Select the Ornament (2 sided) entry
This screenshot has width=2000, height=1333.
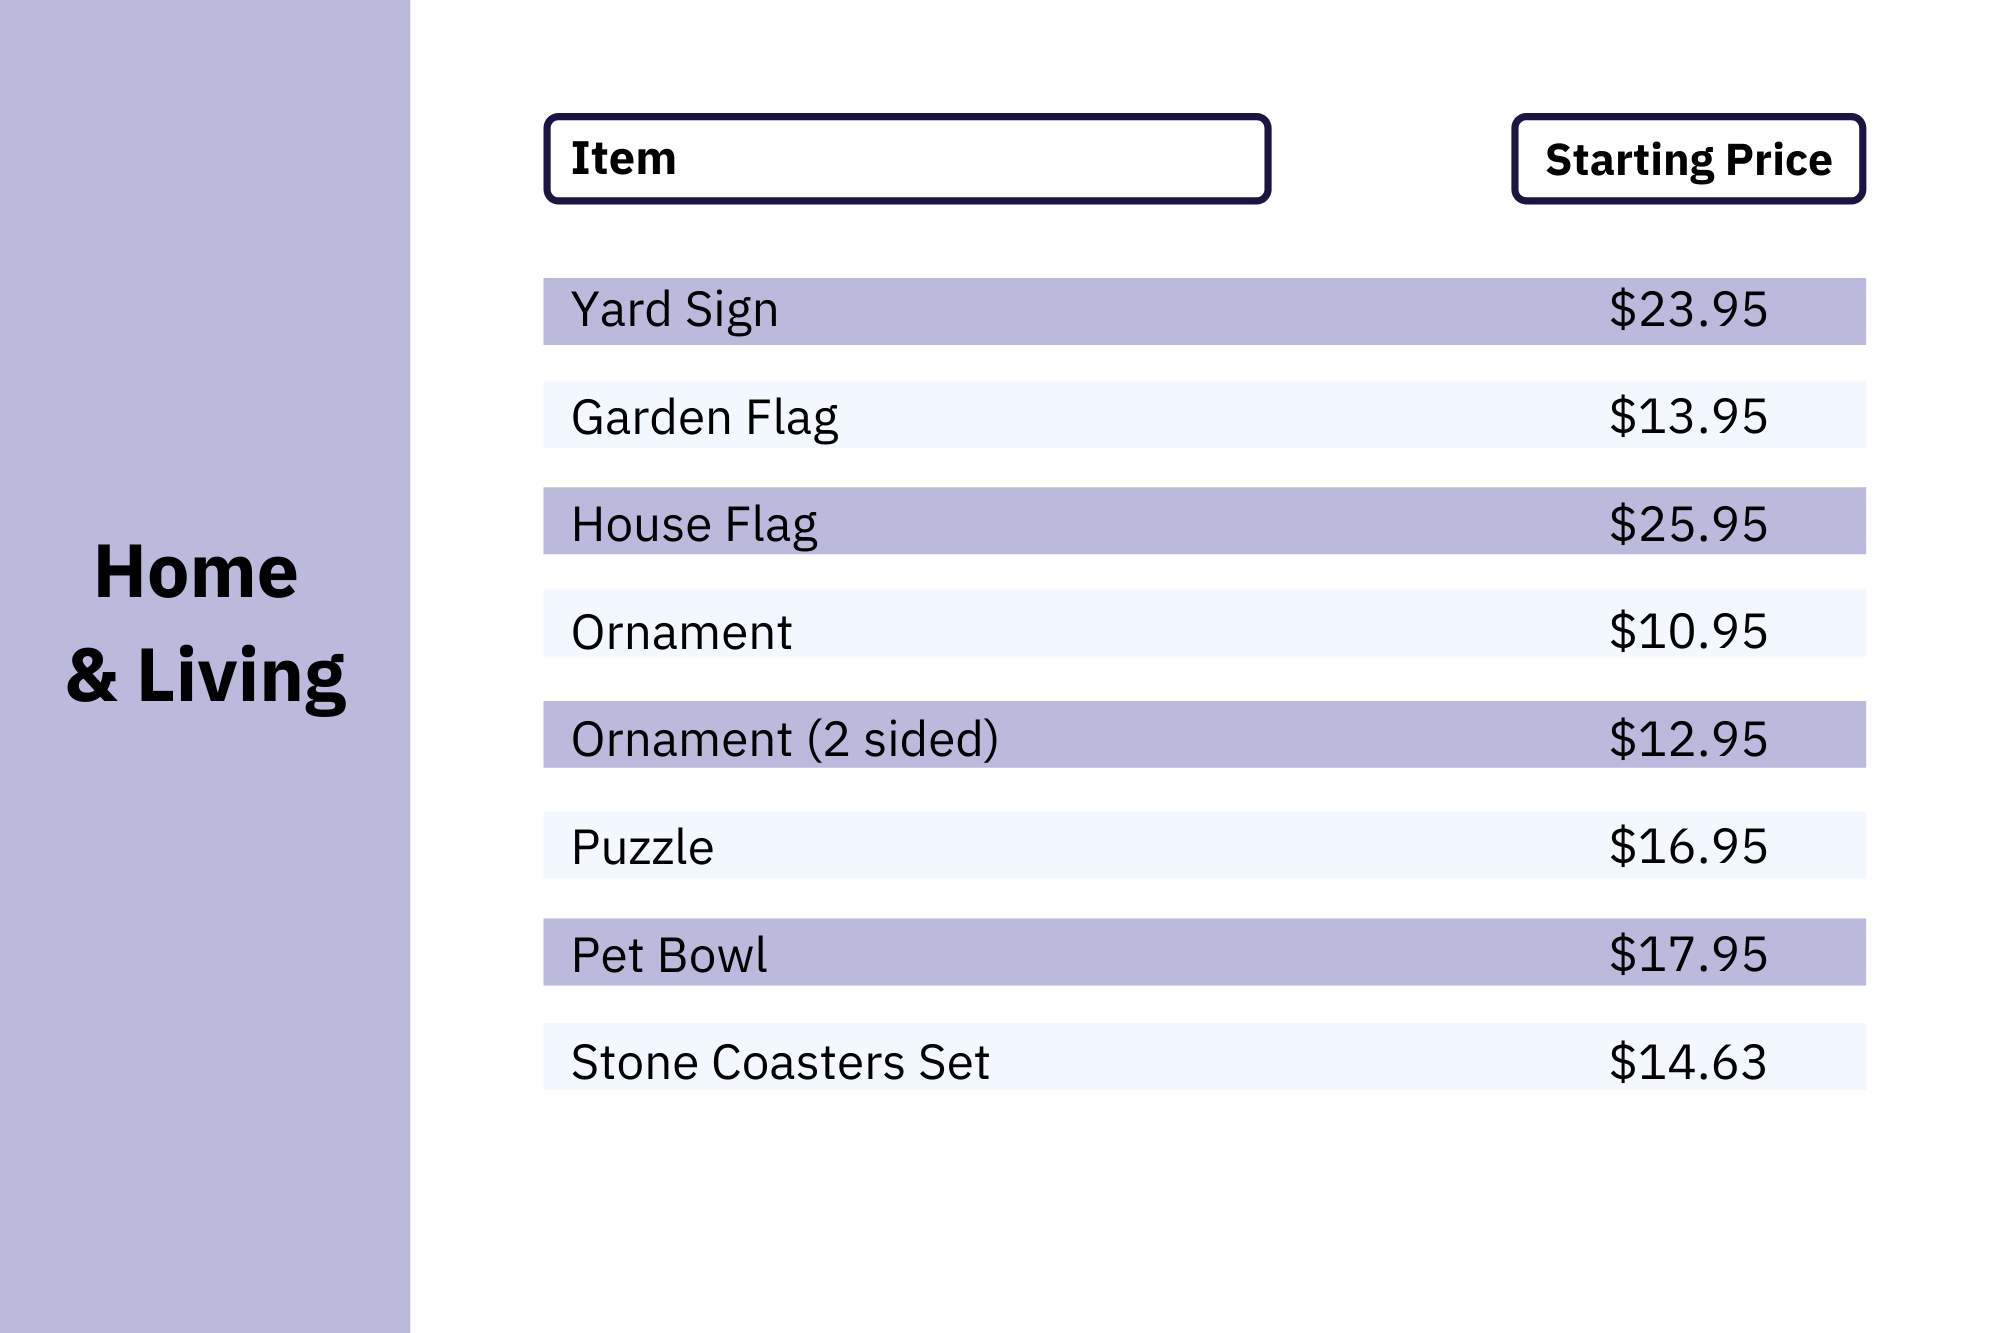click(x=784, y=740)
